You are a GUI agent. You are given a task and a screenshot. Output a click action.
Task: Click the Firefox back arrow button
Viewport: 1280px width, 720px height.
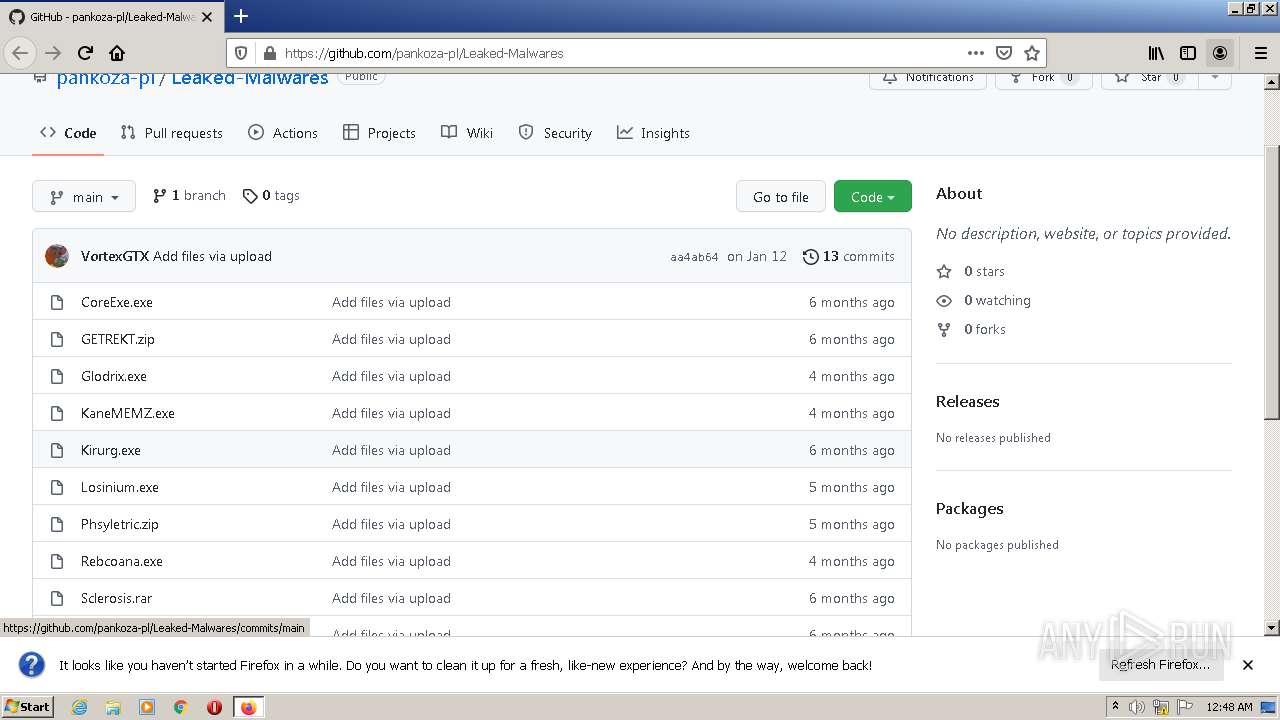[20, 53]
